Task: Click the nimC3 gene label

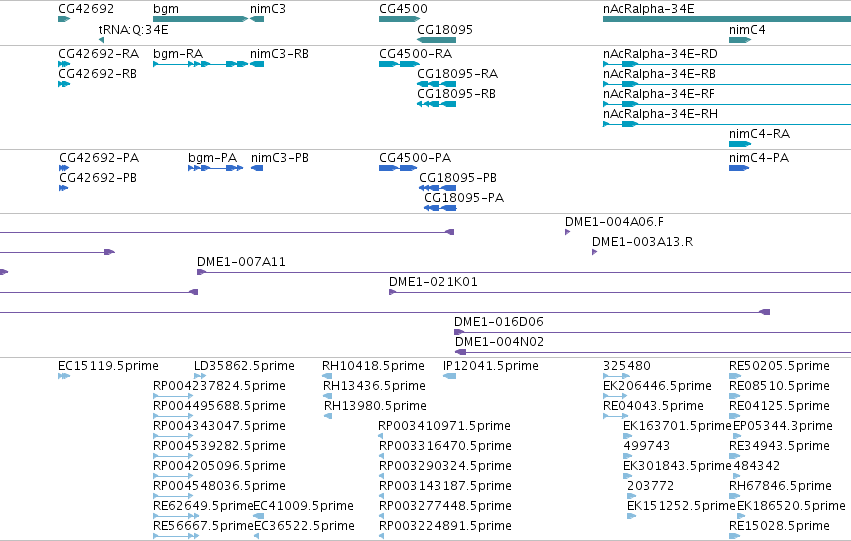Action: click(268, 9)
